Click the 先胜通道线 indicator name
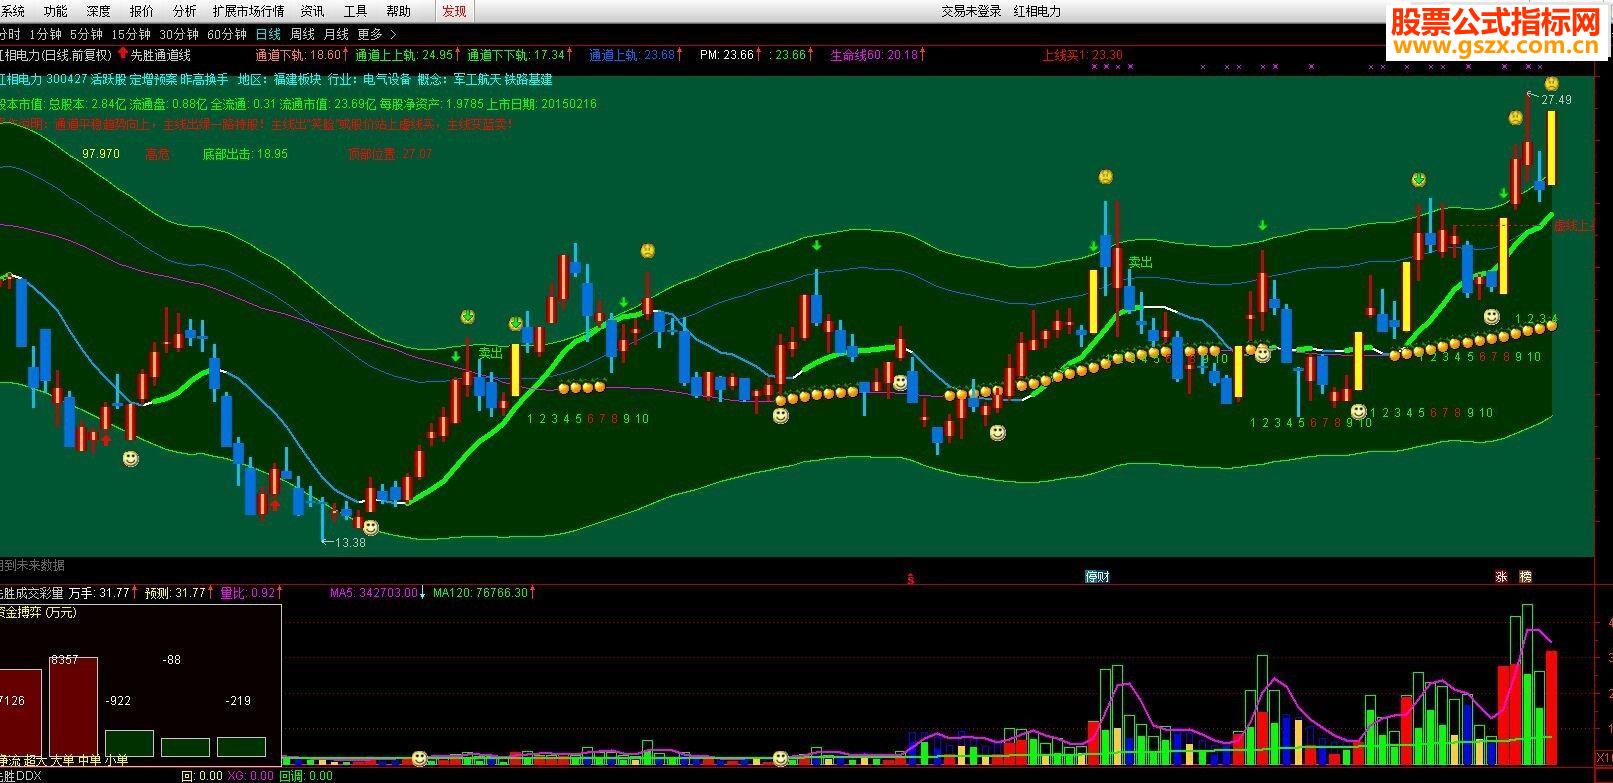Screen dimensions: 1613x783 (x=161, y=55)
